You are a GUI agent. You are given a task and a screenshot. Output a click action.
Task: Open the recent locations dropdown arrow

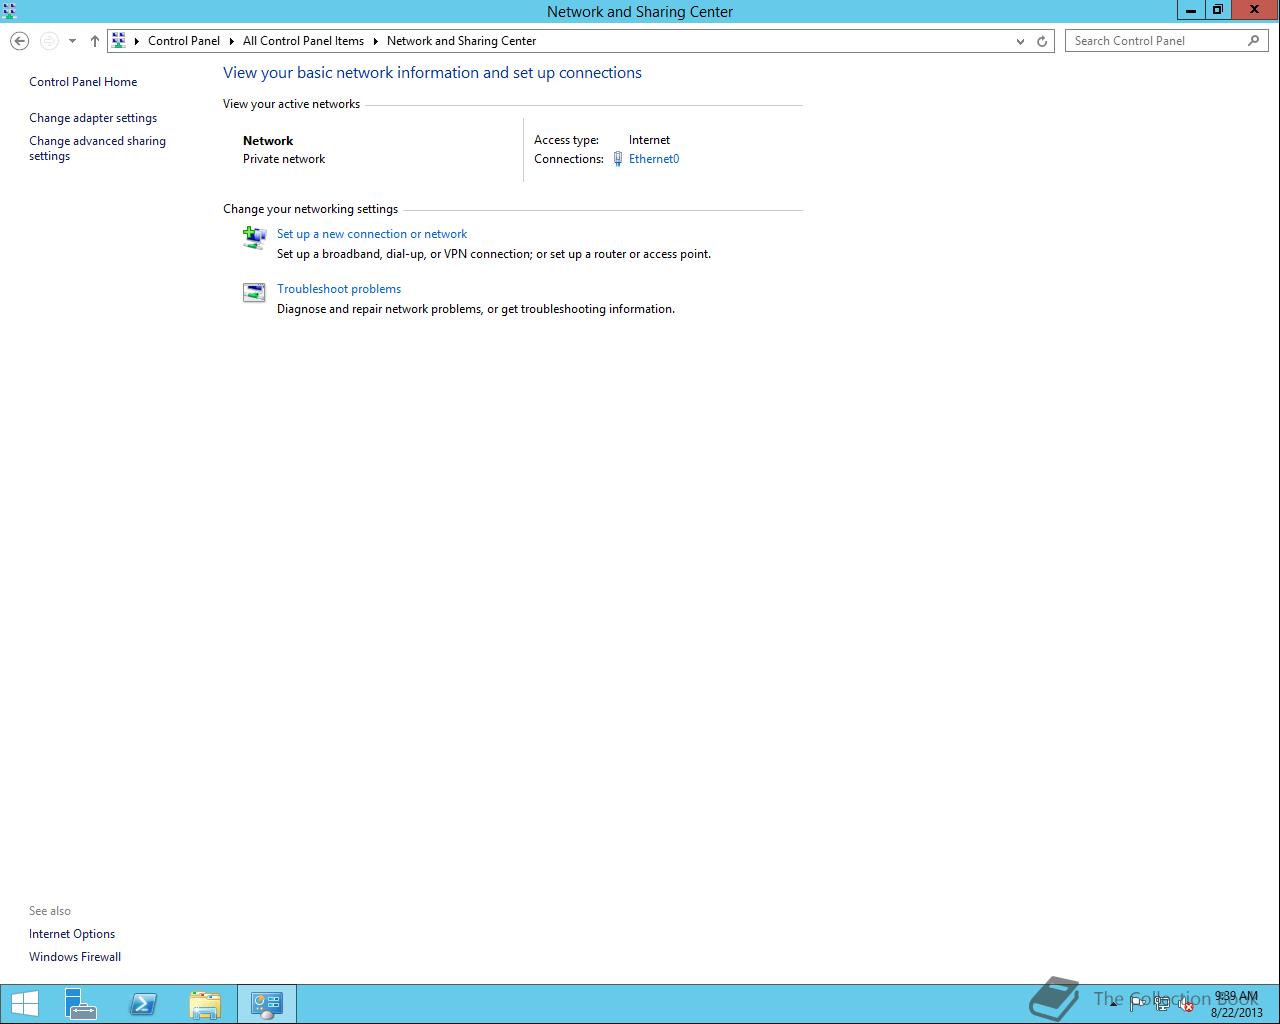tap(72, 41)
